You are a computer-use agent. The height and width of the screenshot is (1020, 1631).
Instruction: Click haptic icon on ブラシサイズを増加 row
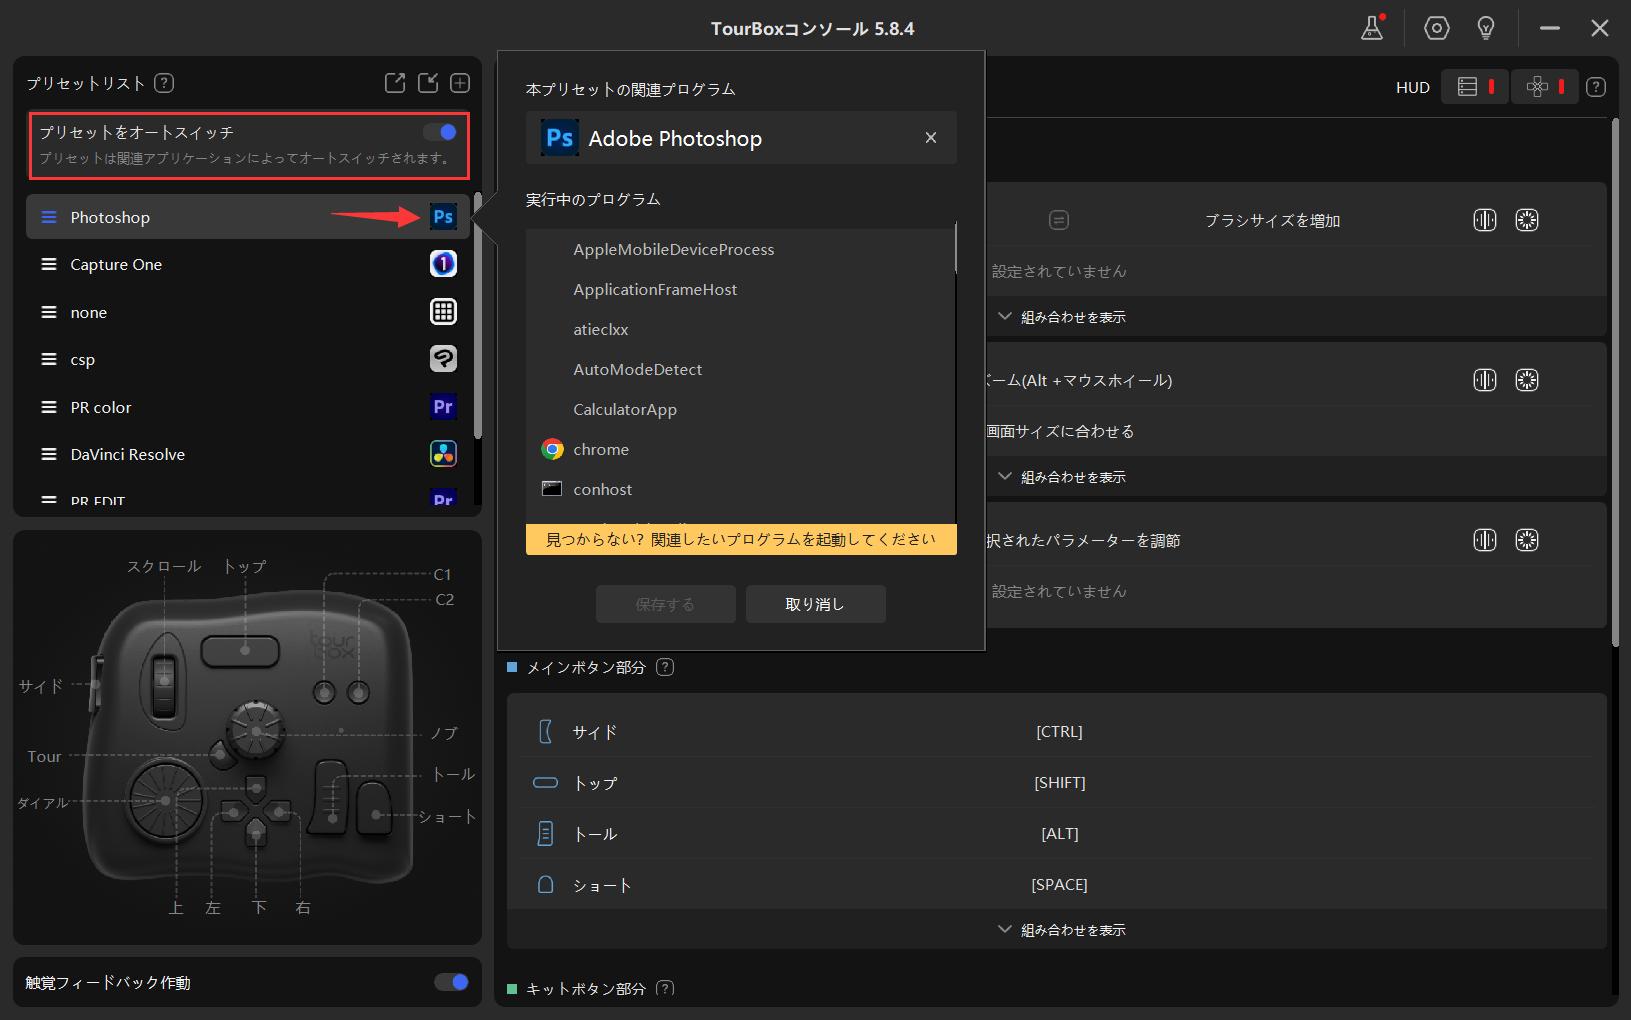1485,220
